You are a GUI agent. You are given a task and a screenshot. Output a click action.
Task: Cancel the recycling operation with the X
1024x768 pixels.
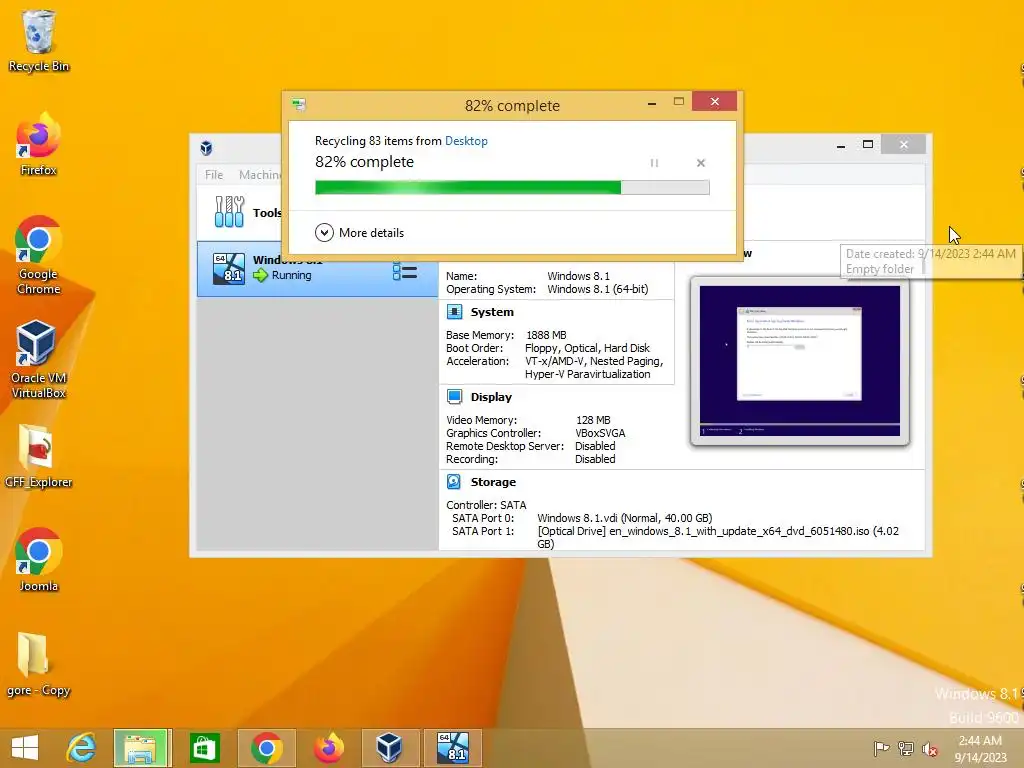pyautogui.click(x=701, y=163)
